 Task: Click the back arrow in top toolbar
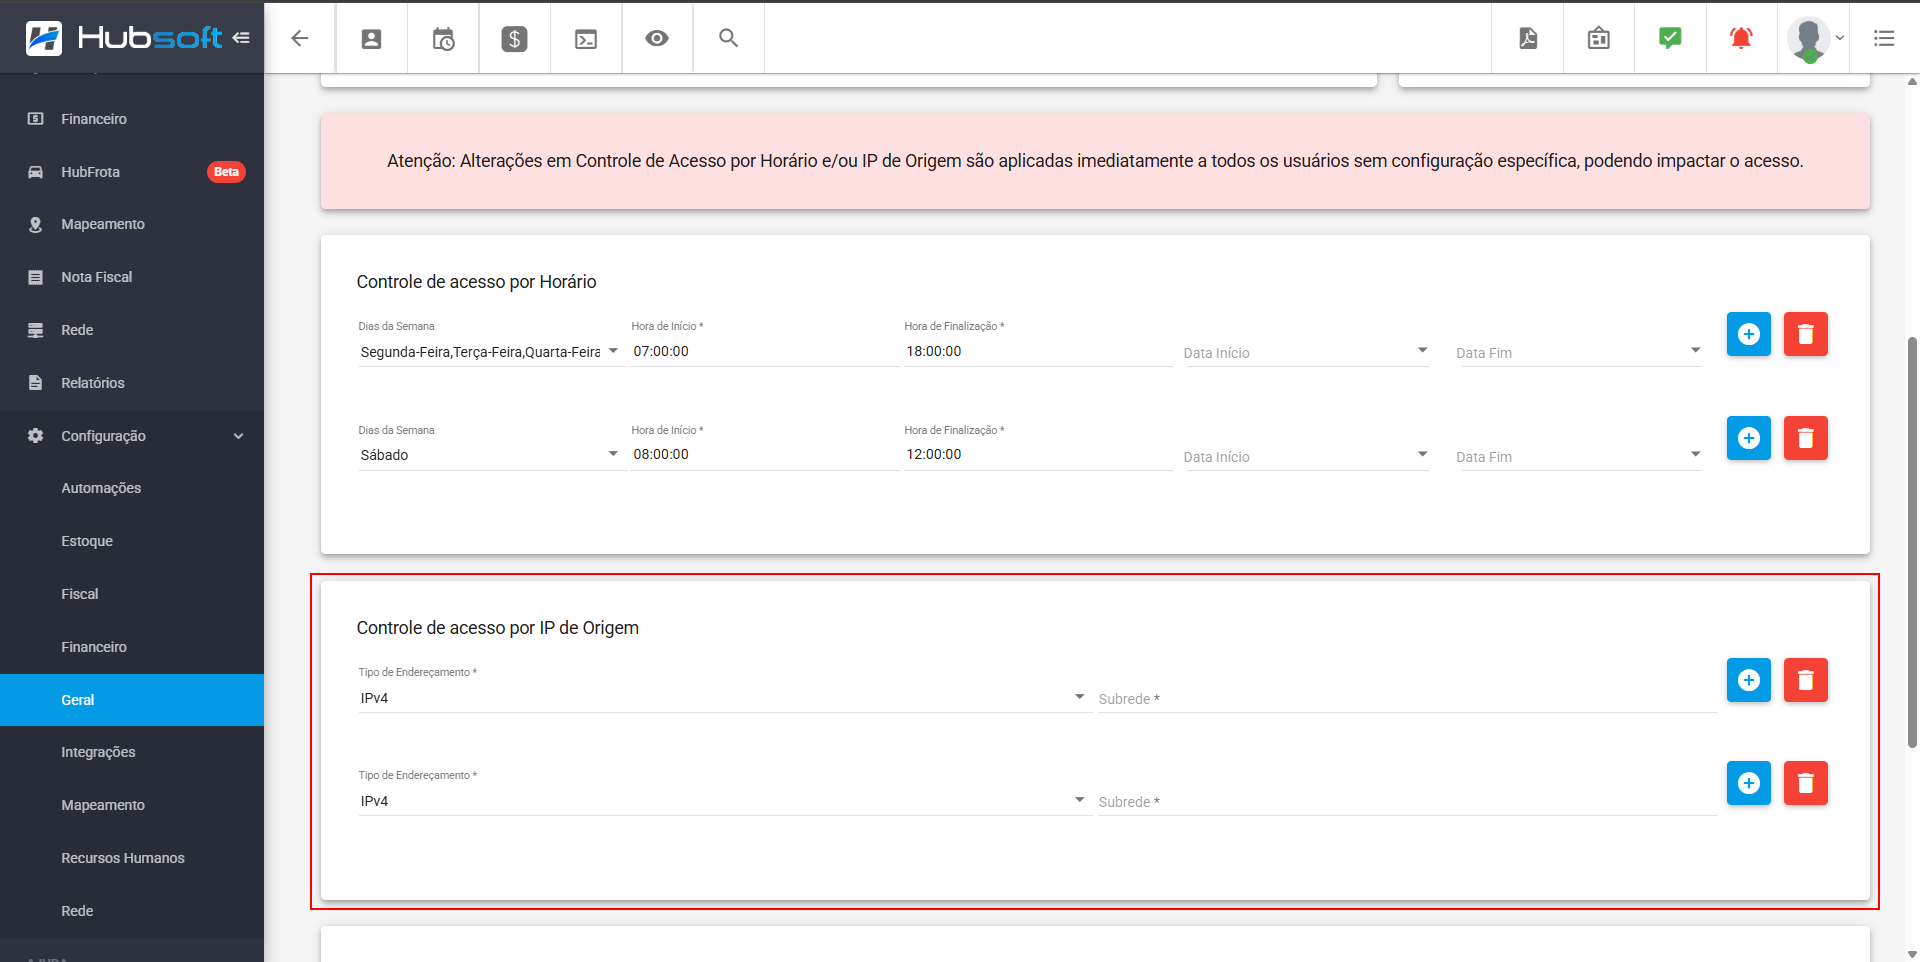click(x=299, y=38)
